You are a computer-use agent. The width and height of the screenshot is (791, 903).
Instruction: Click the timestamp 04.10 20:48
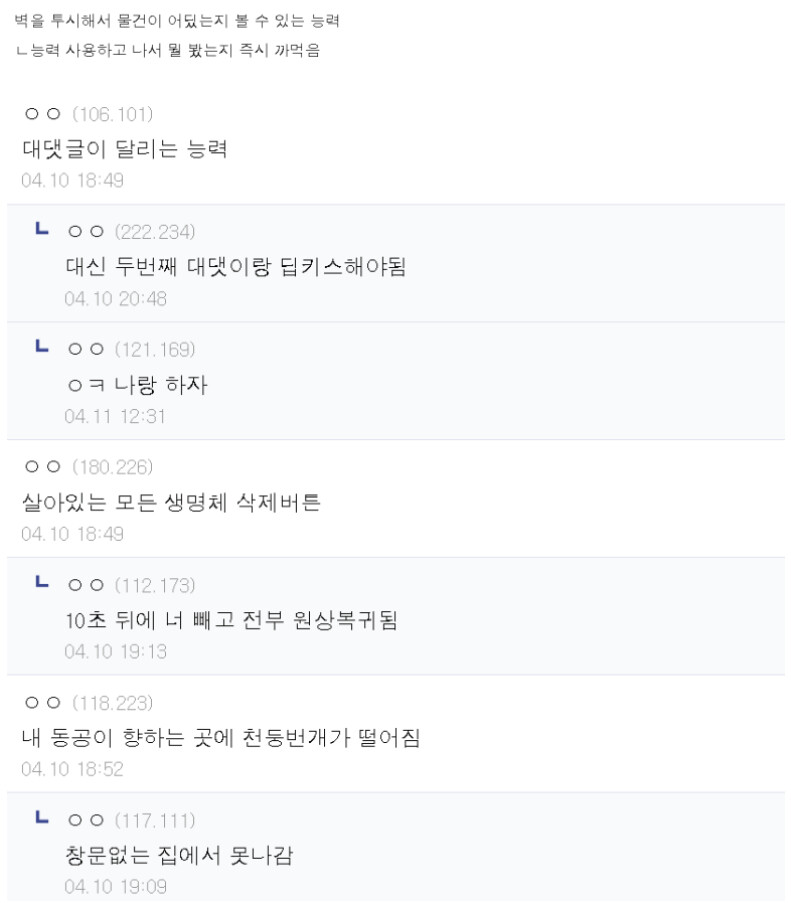pyautogui.click(x=115, y=299)
